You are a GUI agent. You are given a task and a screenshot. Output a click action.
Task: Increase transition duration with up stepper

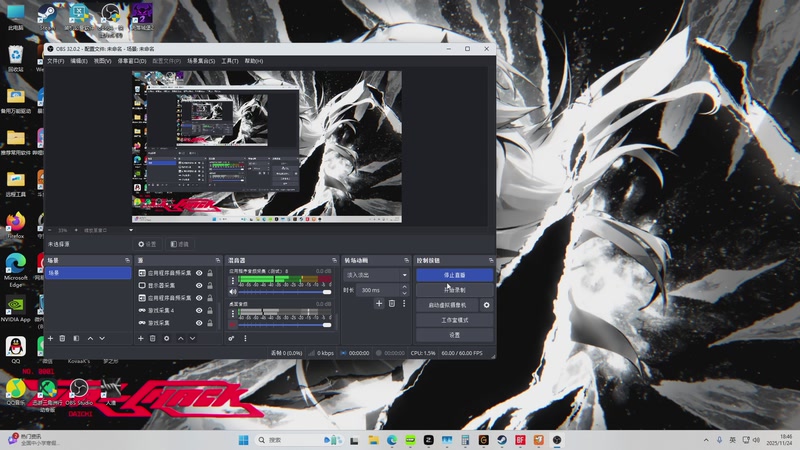point(405,287)
